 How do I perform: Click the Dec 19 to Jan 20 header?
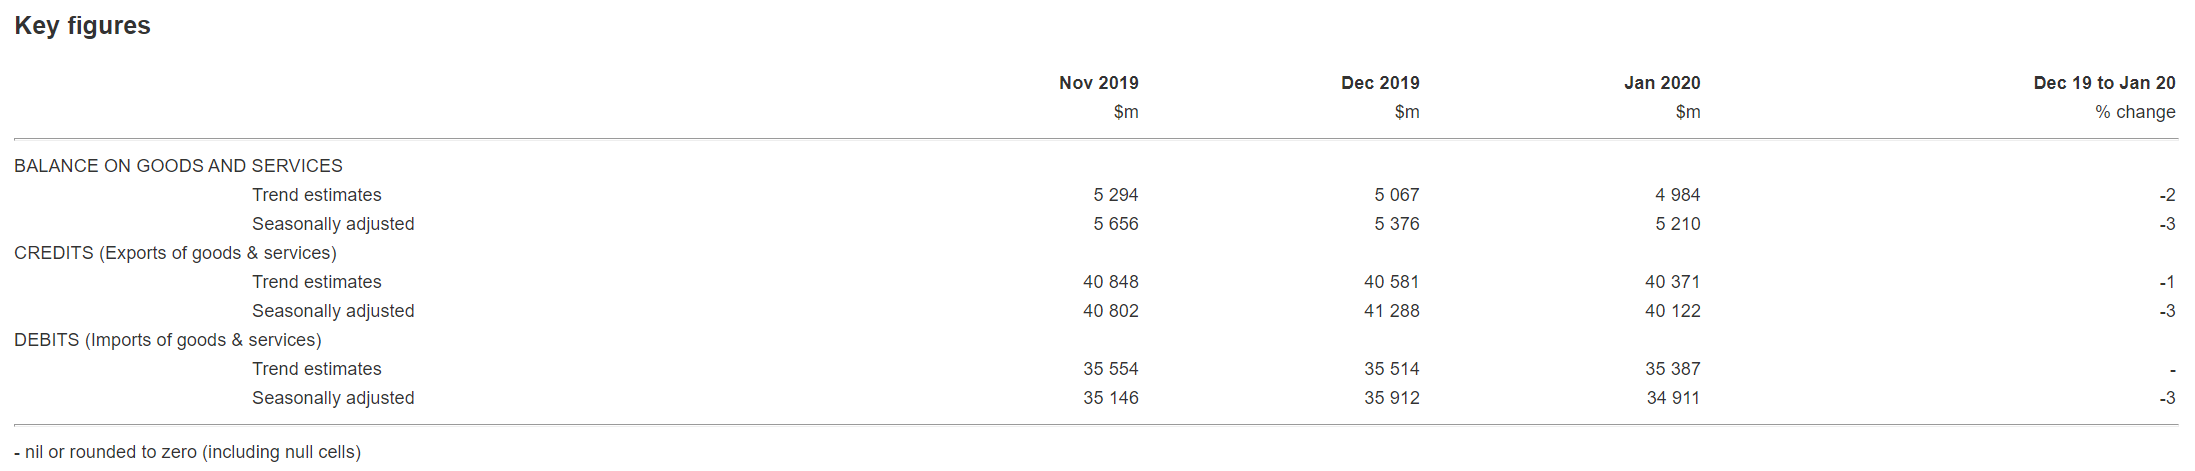coord(2103,83)
